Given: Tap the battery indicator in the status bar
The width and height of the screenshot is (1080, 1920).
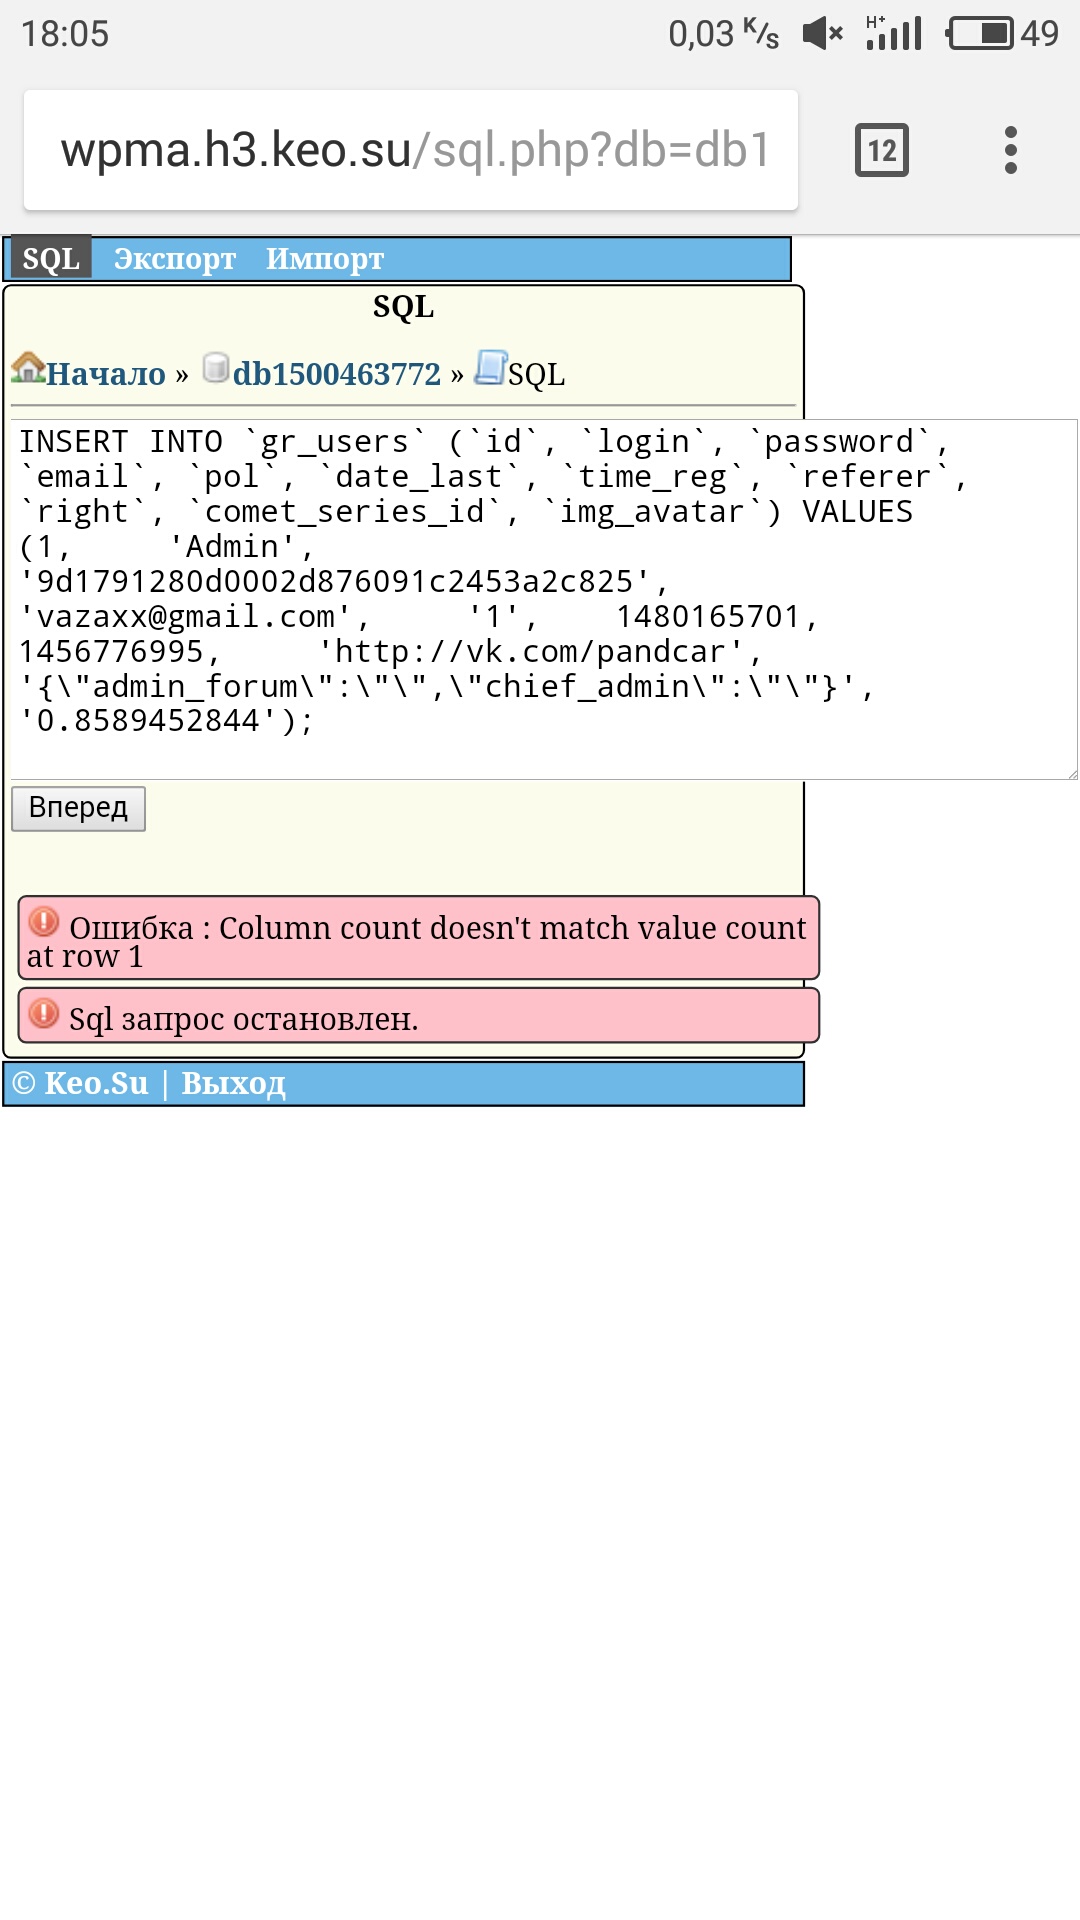Looking at the screenshot, I should (980, 34).
